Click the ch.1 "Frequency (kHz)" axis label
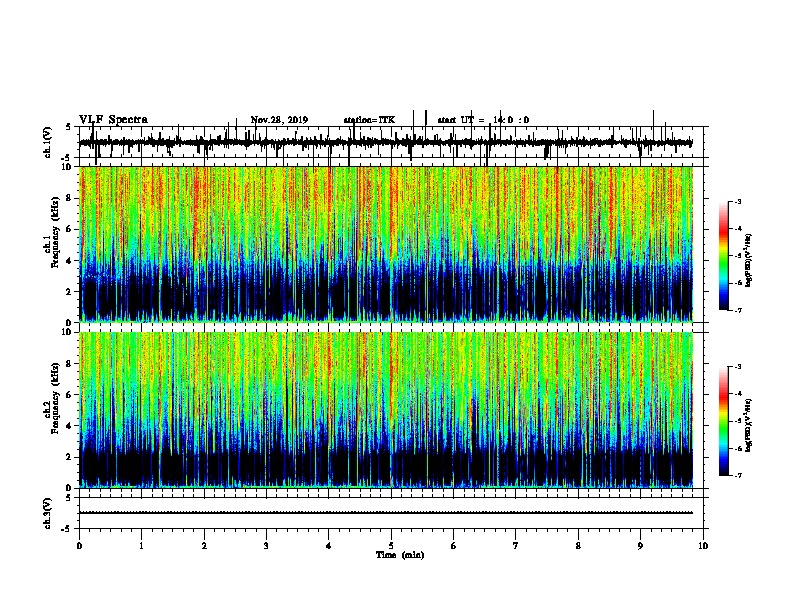This screenshot has height=612, width=792. tap(55, 231)
